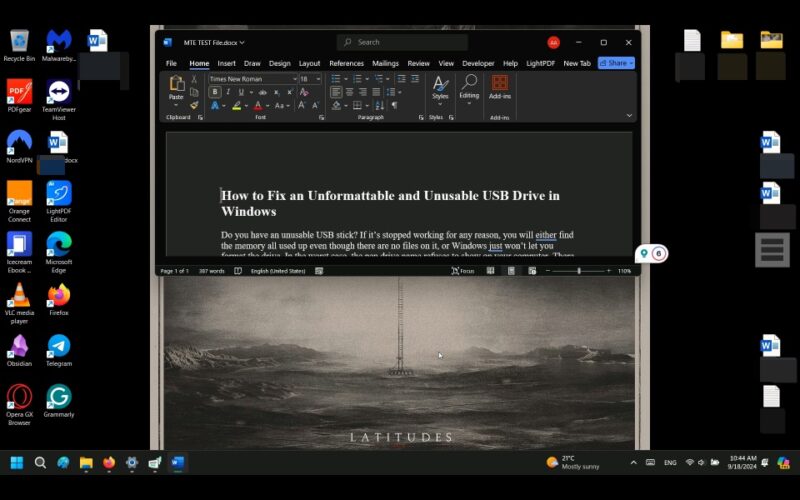Click the Share button

tap(616, 63)
